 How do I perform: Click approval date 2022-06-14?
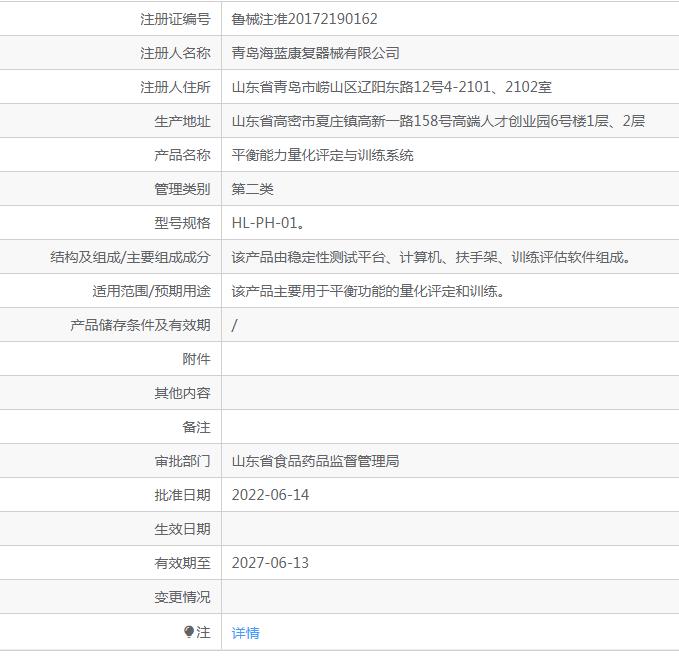270,495
